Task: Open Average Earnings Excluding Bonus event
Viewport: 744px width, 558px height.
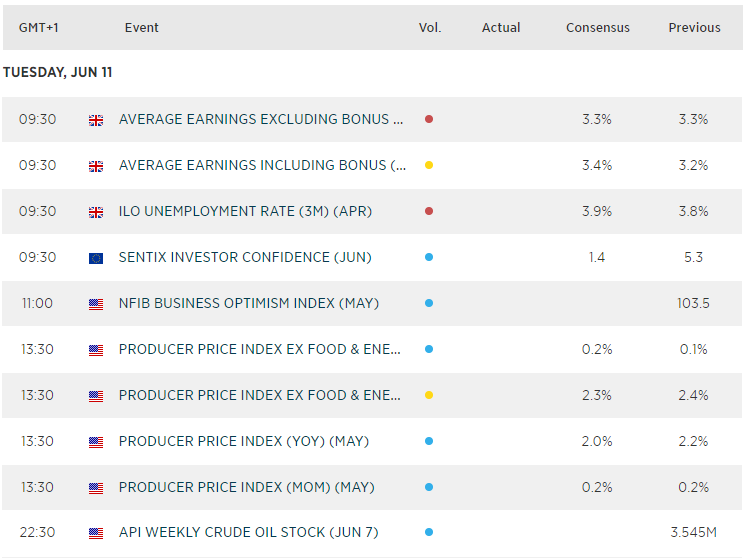Action: pyautogui.click(x=261, y=119)
